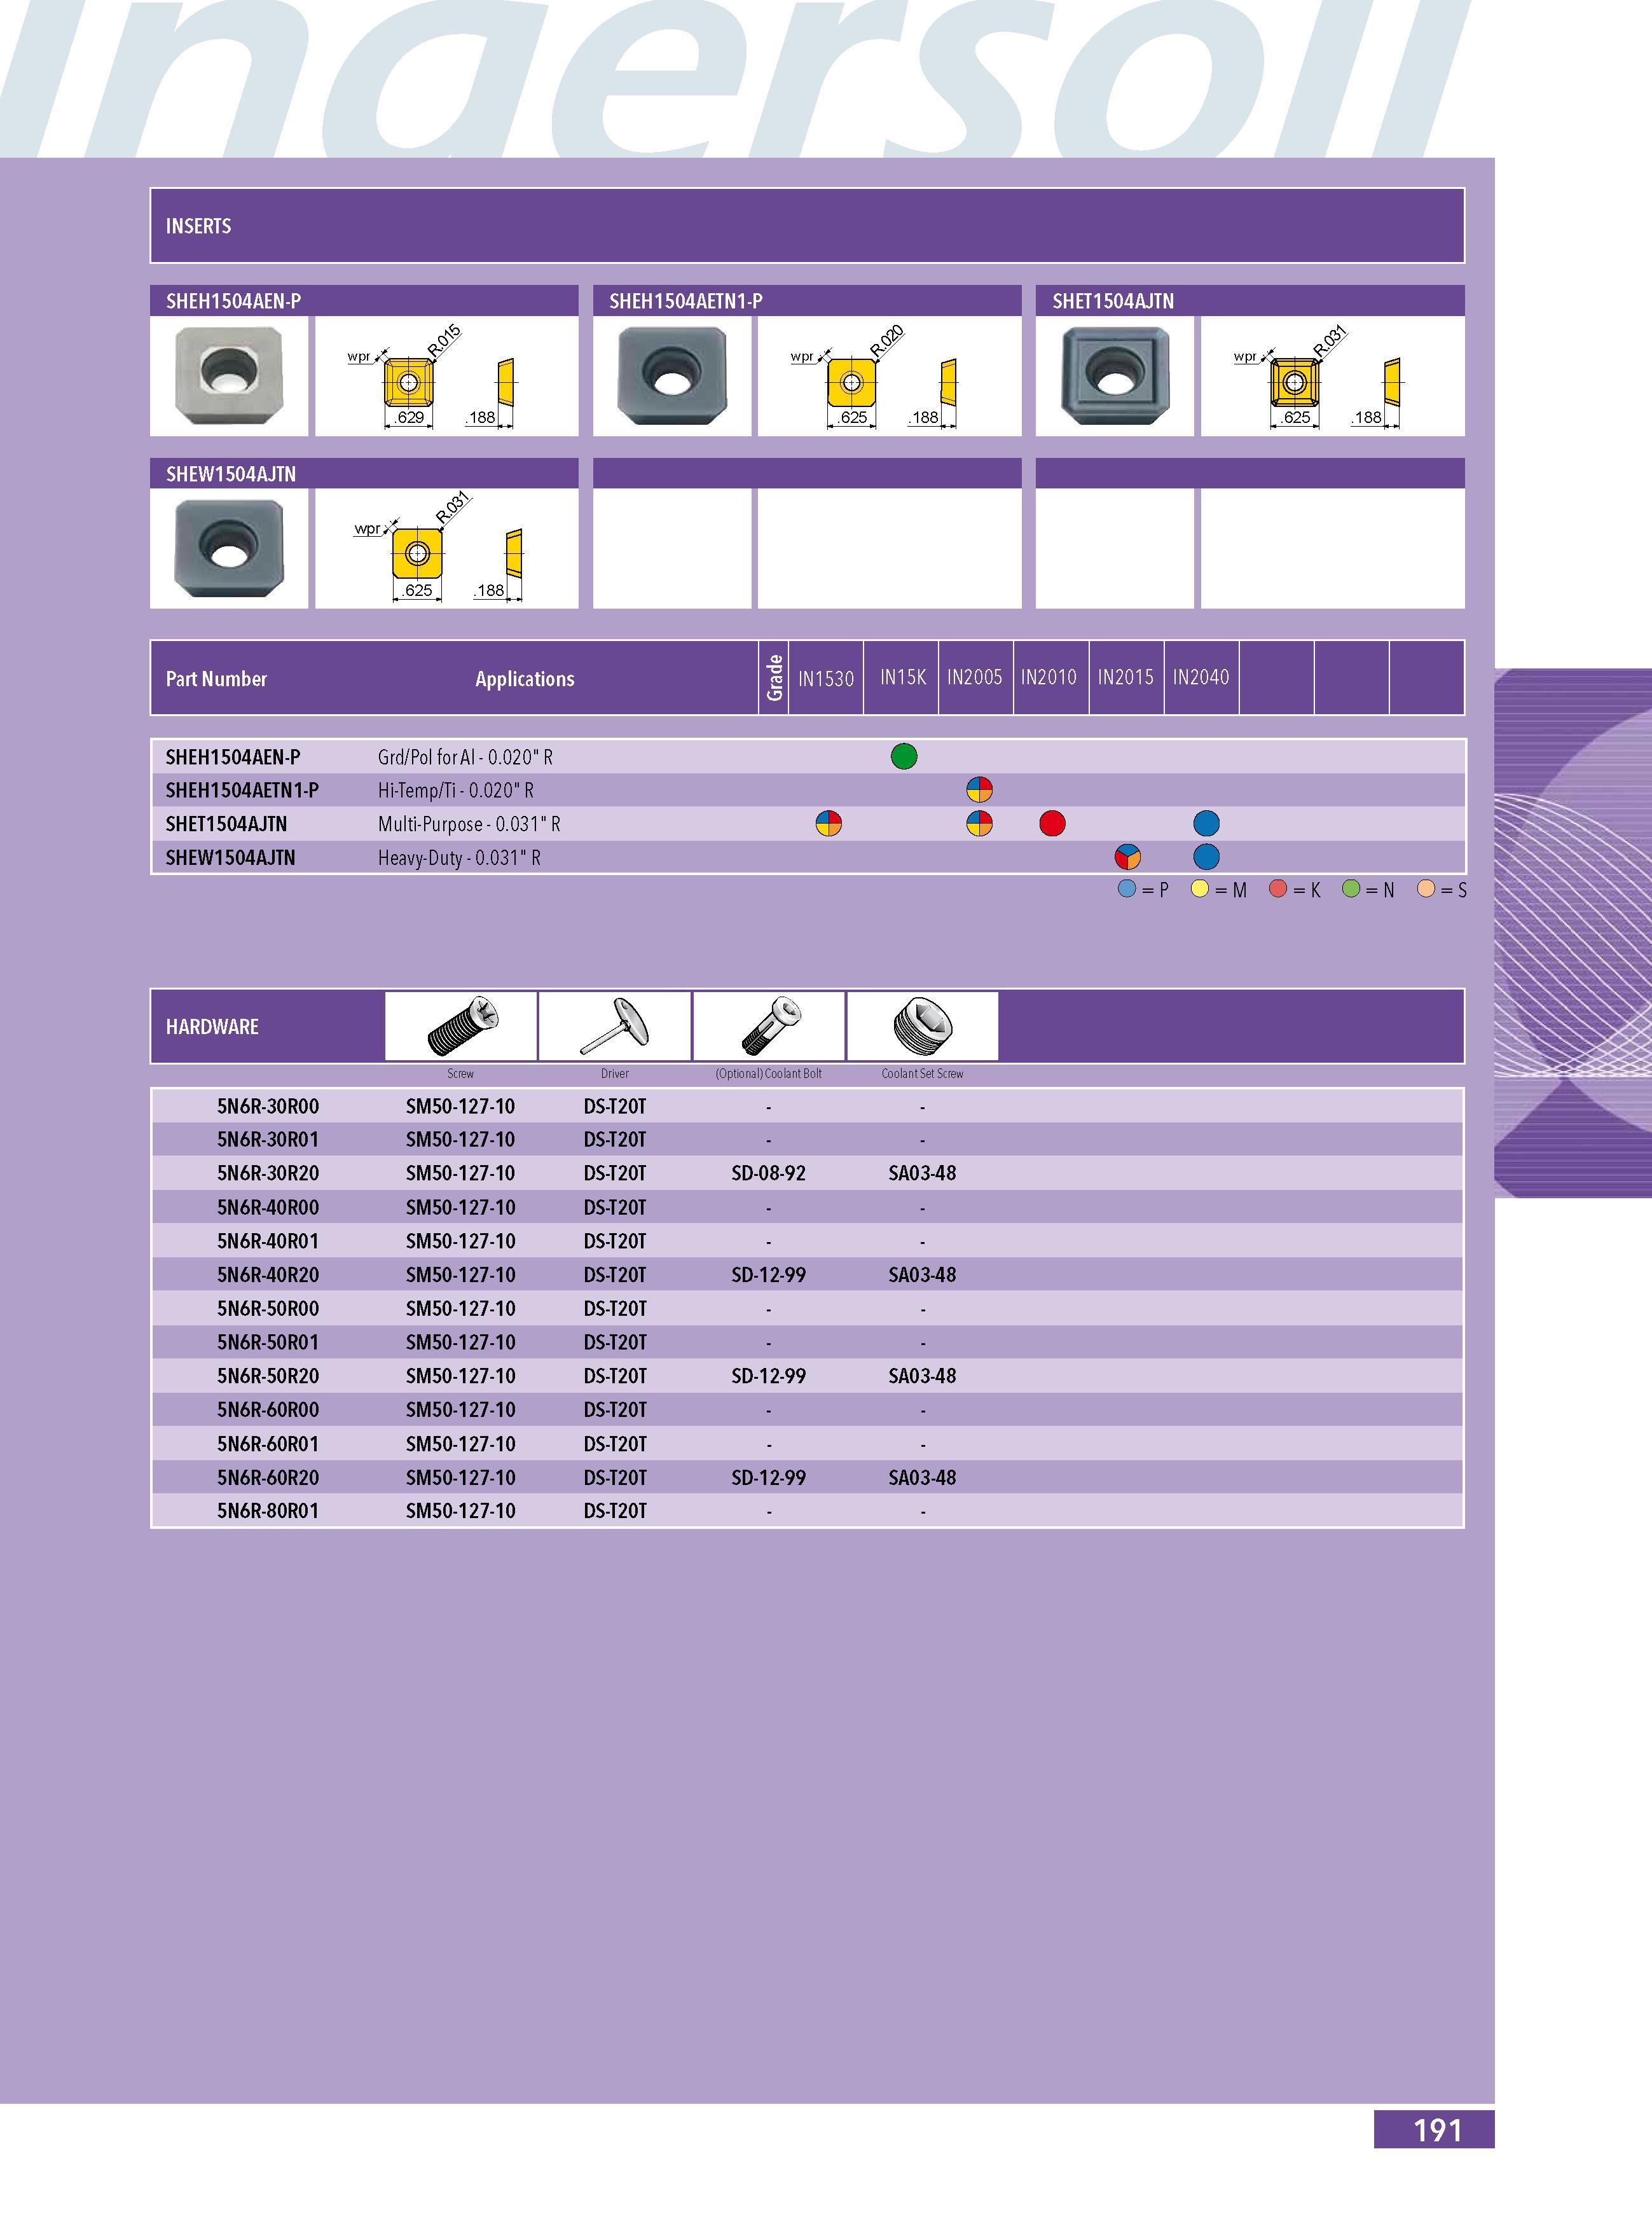Click SM50-127-10 in the 5N6R-30R00 row
Viewport: 1652px width, 2231px height.
coord(460,1106)
